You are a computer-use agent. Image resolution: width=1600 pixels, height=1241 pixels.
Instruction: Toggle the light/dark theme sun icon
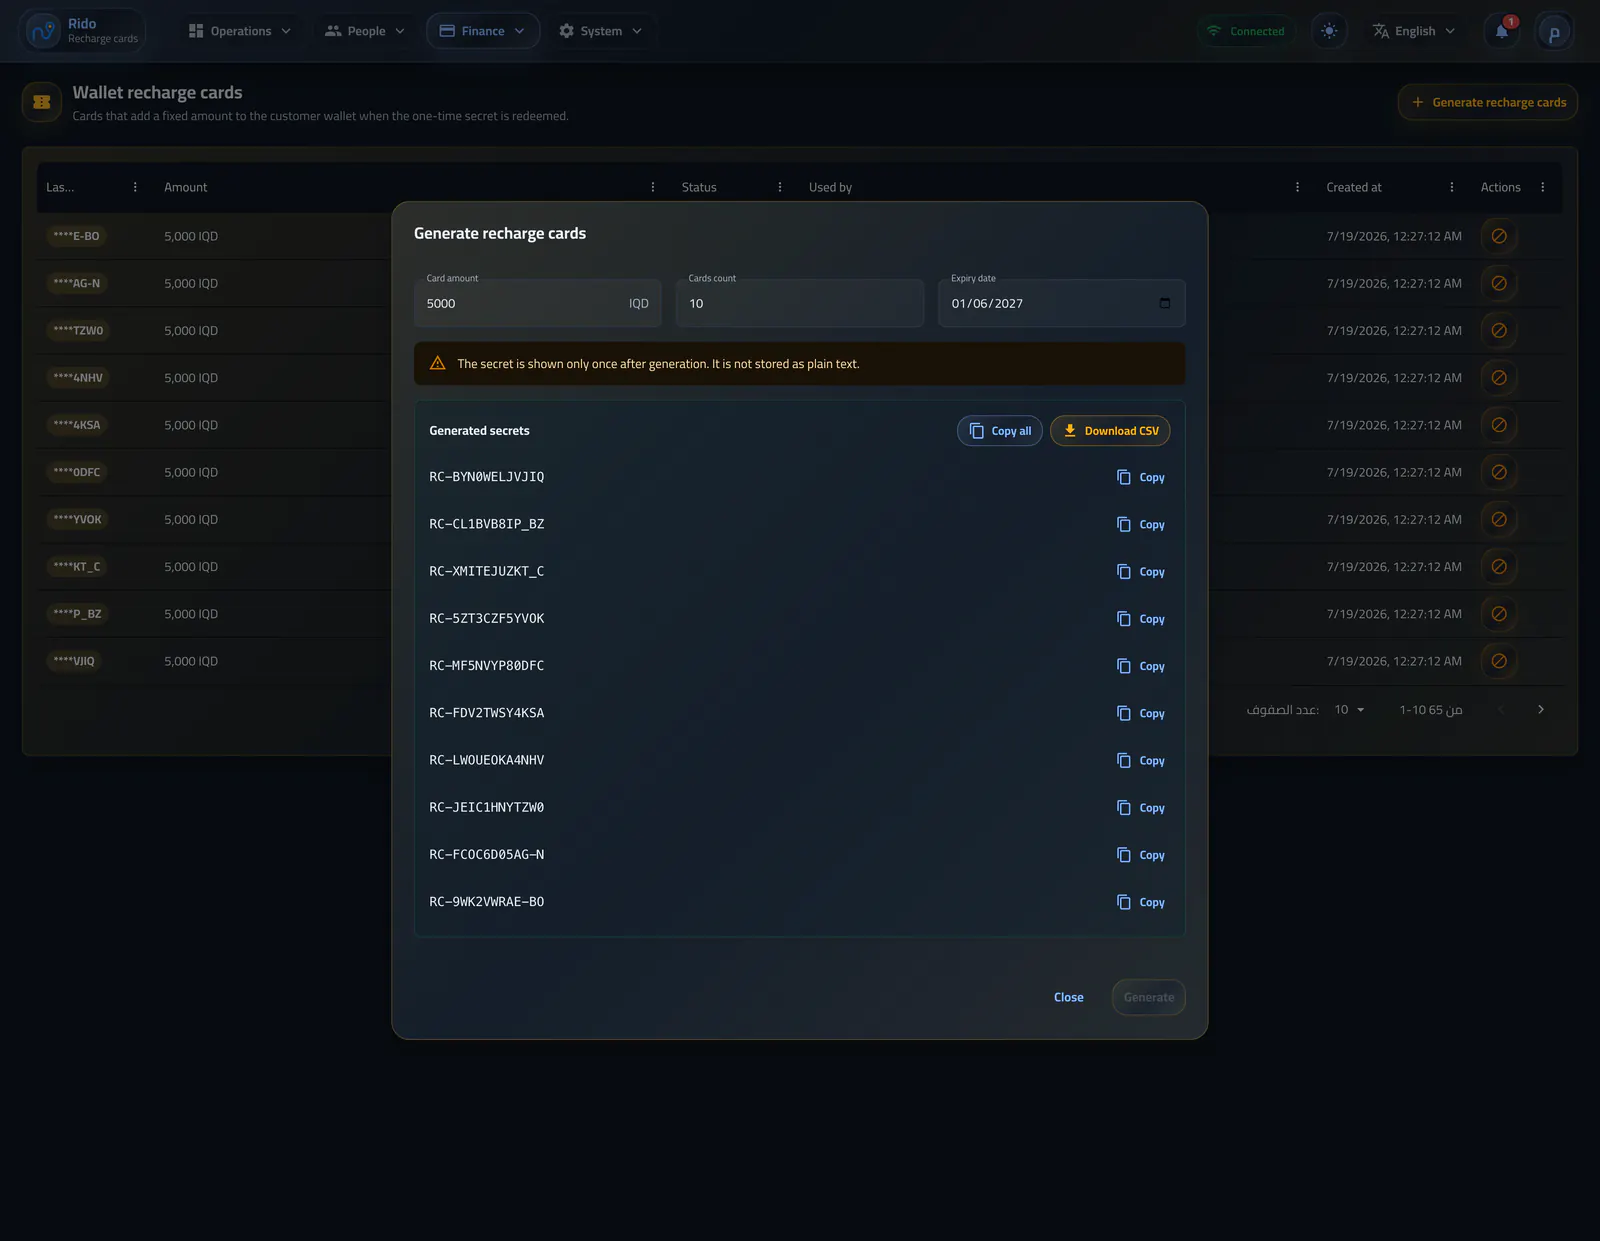click(1329, 31)
